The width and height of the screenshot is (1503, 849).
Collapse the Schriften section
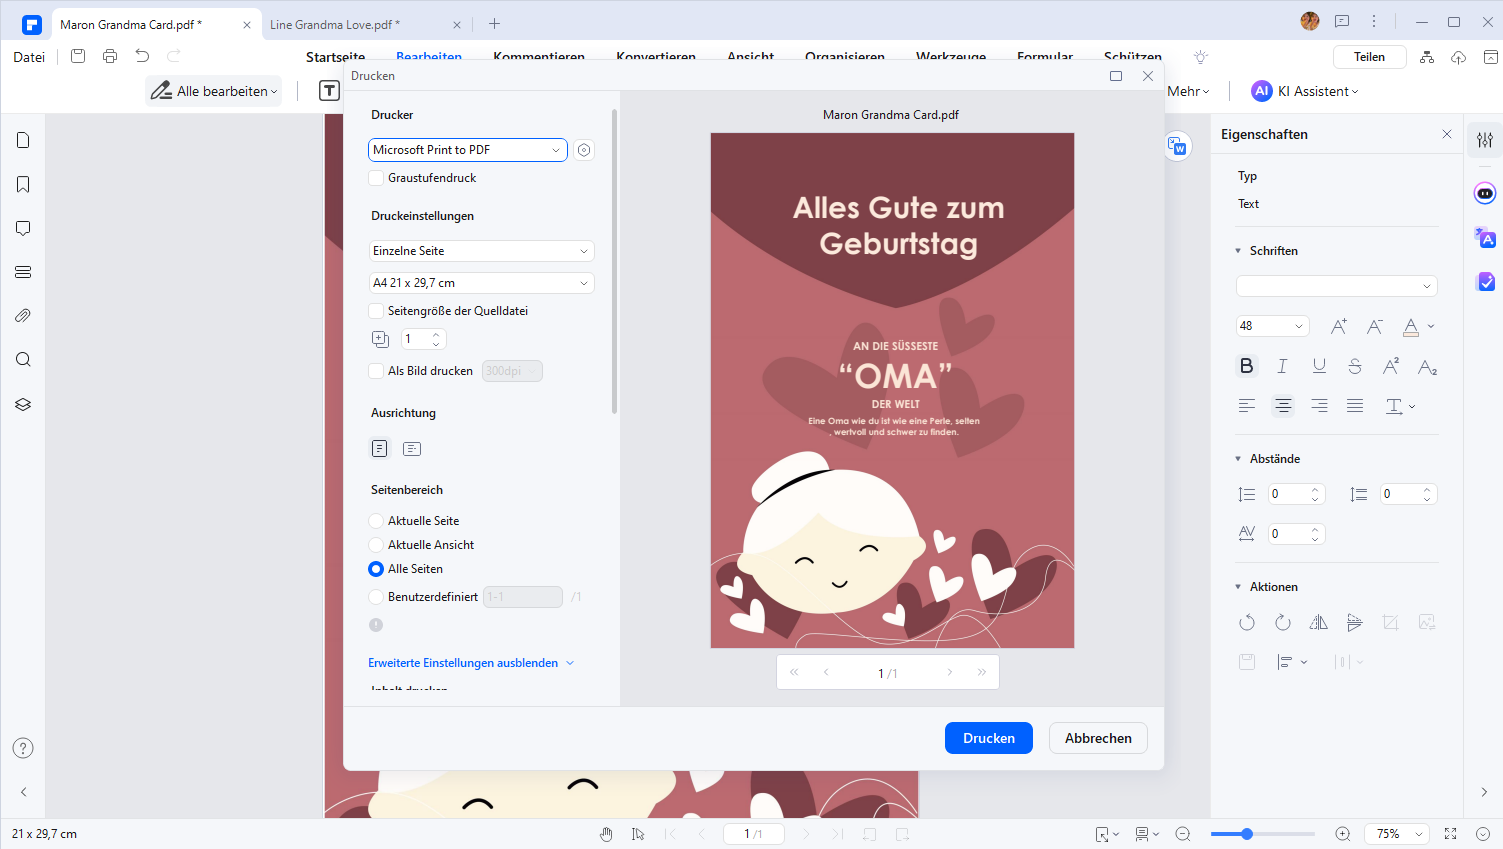1238,251
